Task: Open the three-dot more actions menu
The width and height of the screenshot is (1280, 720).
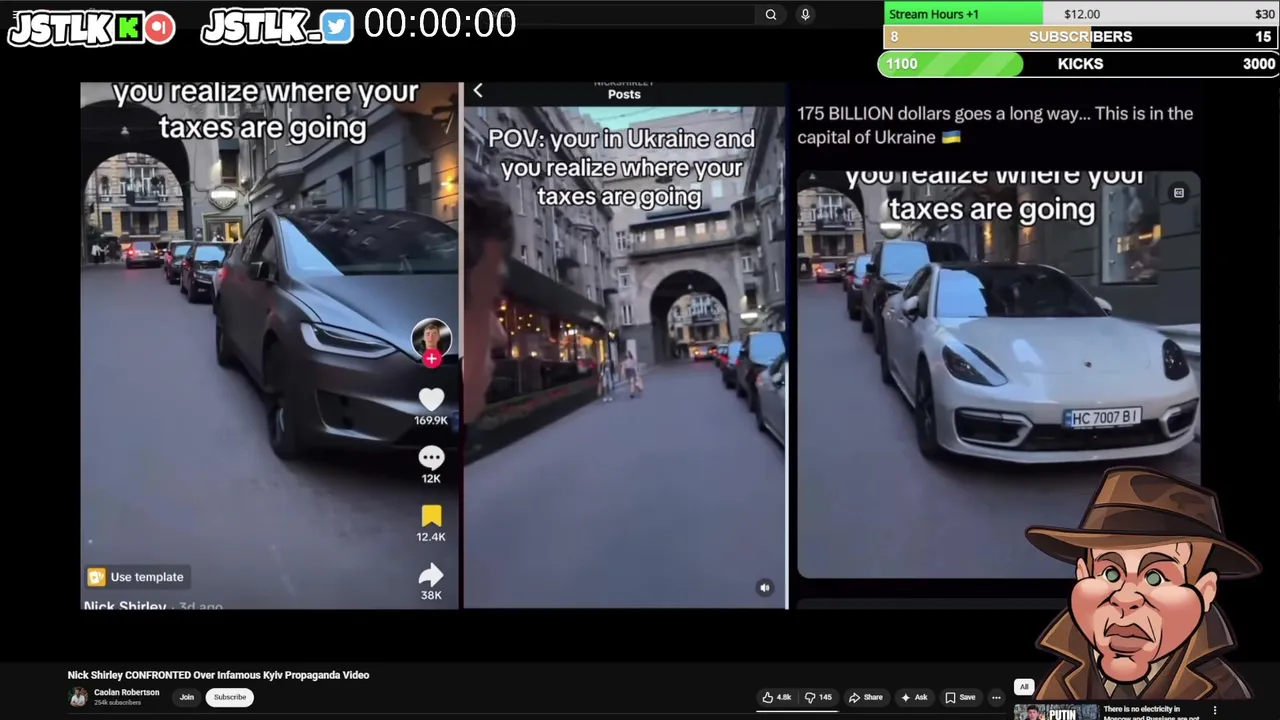Action: coord(996,697)
